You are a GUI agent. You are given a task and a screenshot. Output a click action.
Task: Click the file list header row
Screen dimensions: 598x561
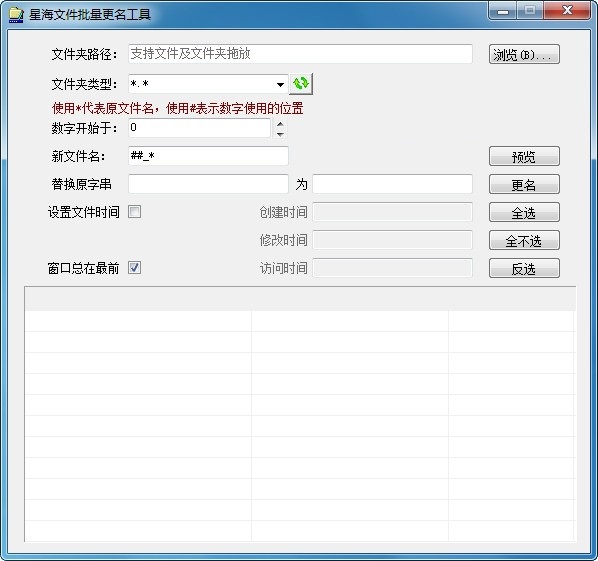point(300,299)
